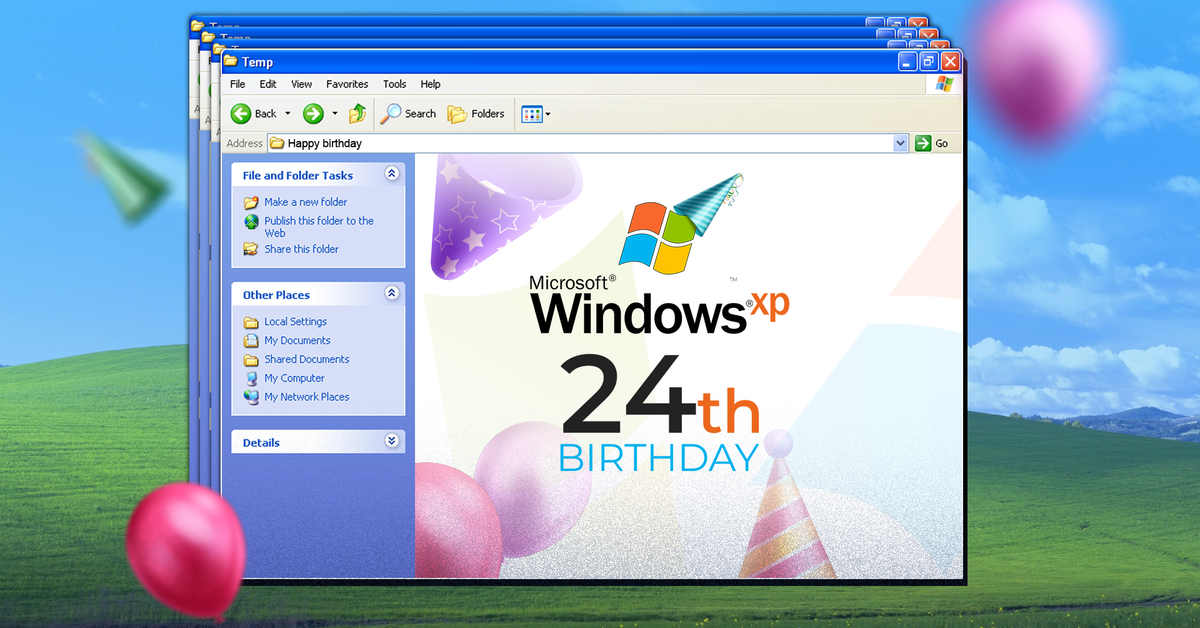1200x628 pixels.
Task: Collapse the Other Places section
Action: [391, 293]
